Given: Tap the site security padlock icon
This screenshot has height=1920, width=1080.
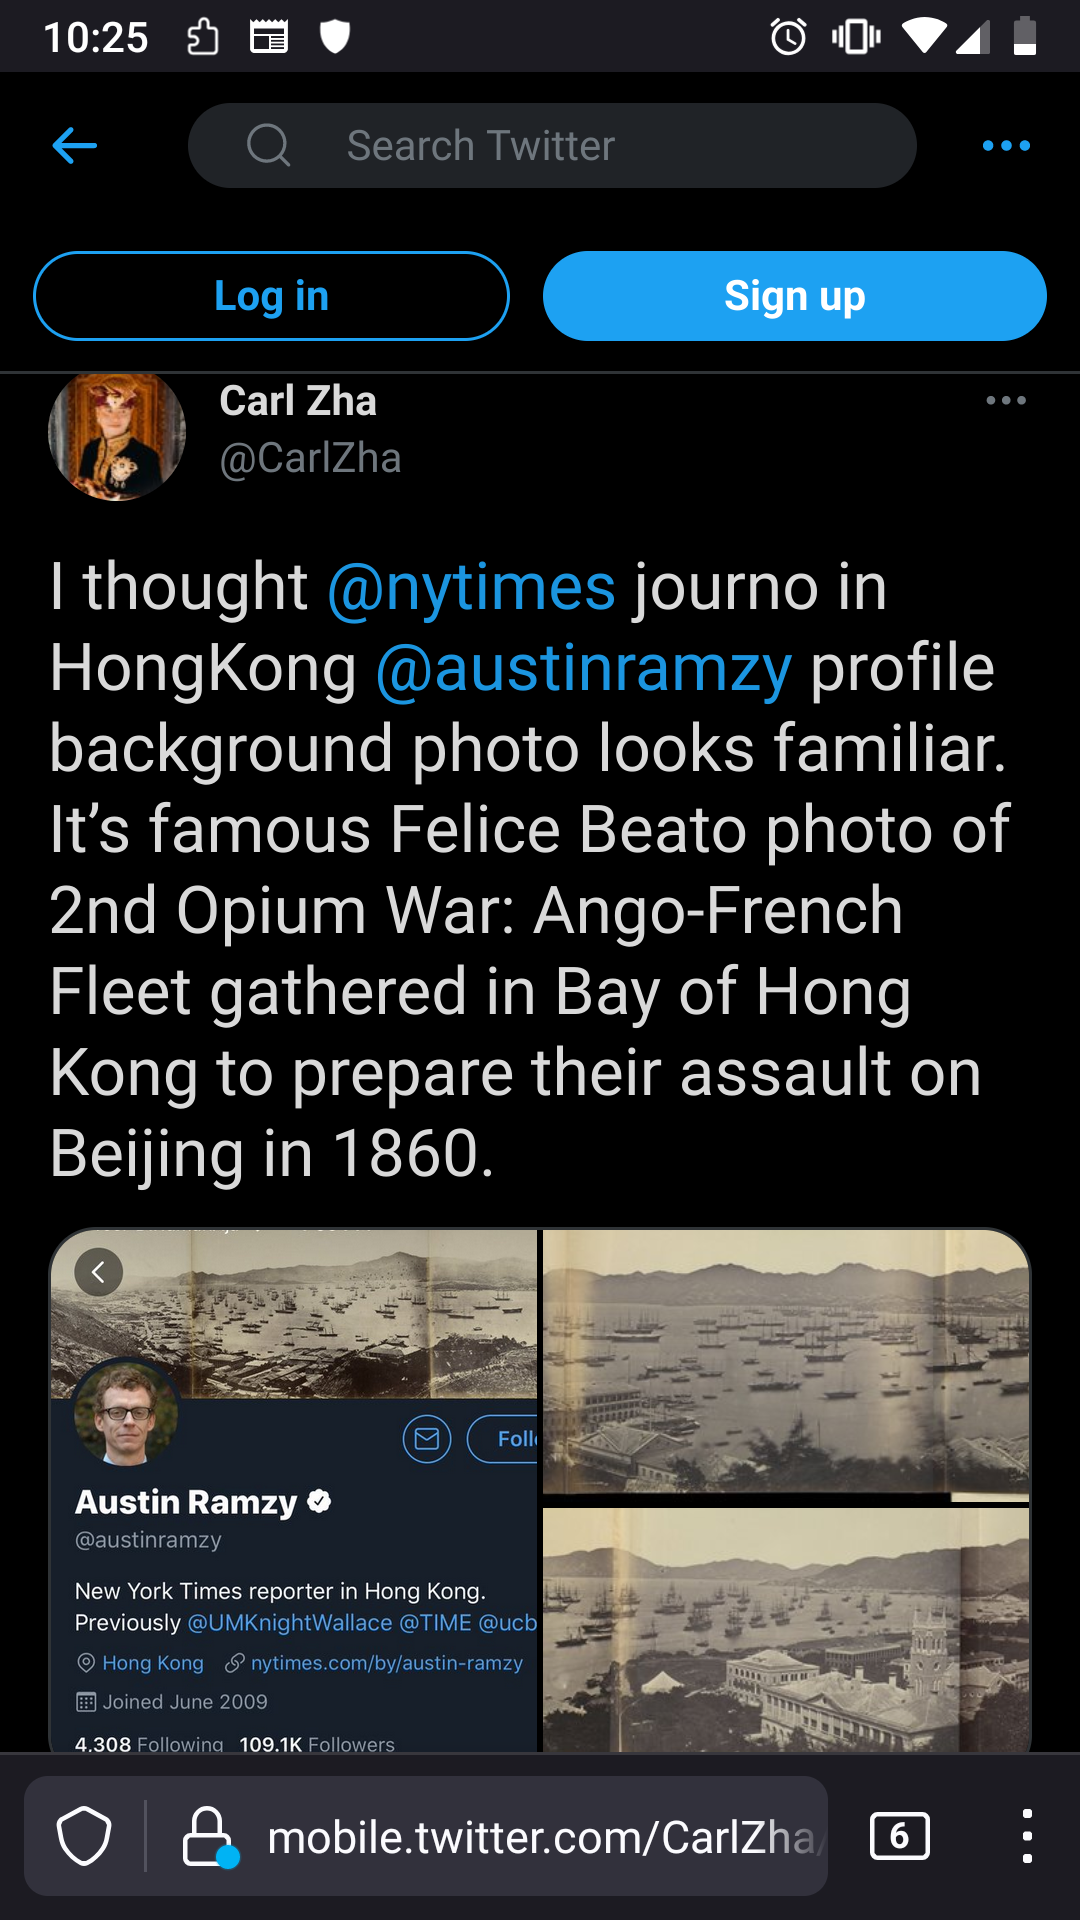Looking at the screenshot, I should pyautogui.click(x=208, y=1836).
